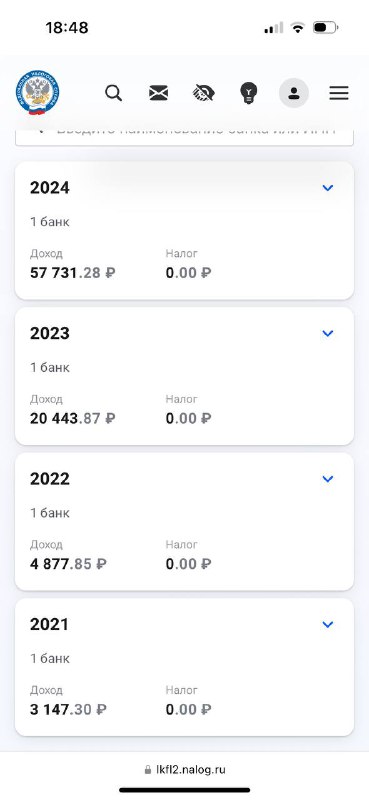This screenshot has height=800, width=369.
Task: Tap the lkfl2.nalog.ru address bar
Action: click(185, 769)
